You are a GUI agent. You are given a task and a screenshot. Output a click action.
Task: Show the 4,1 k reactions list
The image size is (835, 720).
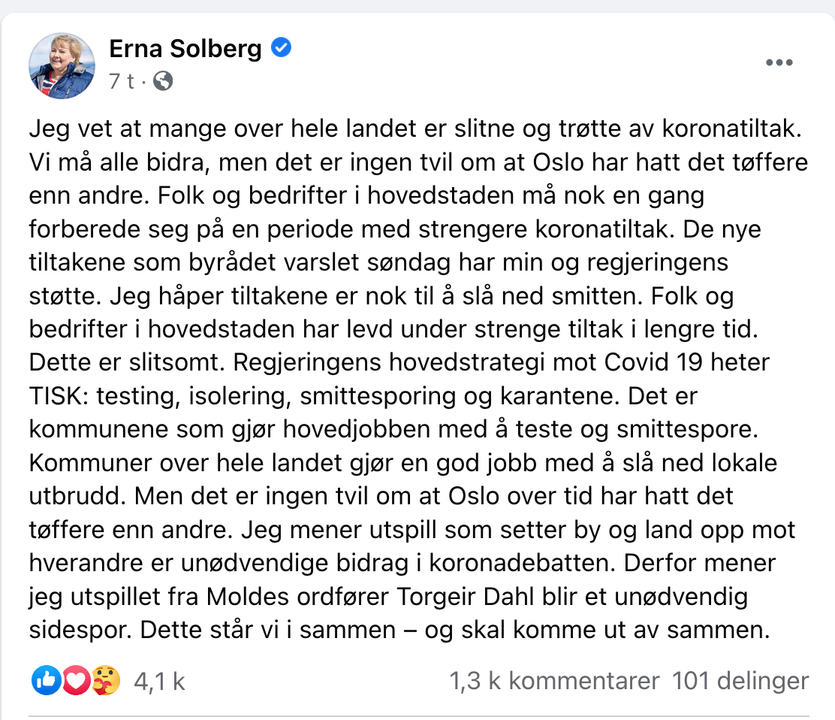159,681
